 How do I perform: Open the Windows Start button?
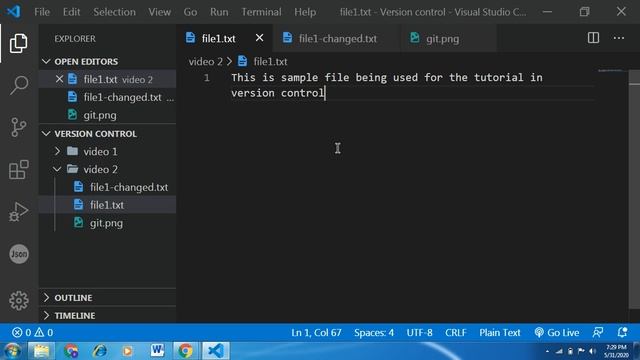(12, 351)
